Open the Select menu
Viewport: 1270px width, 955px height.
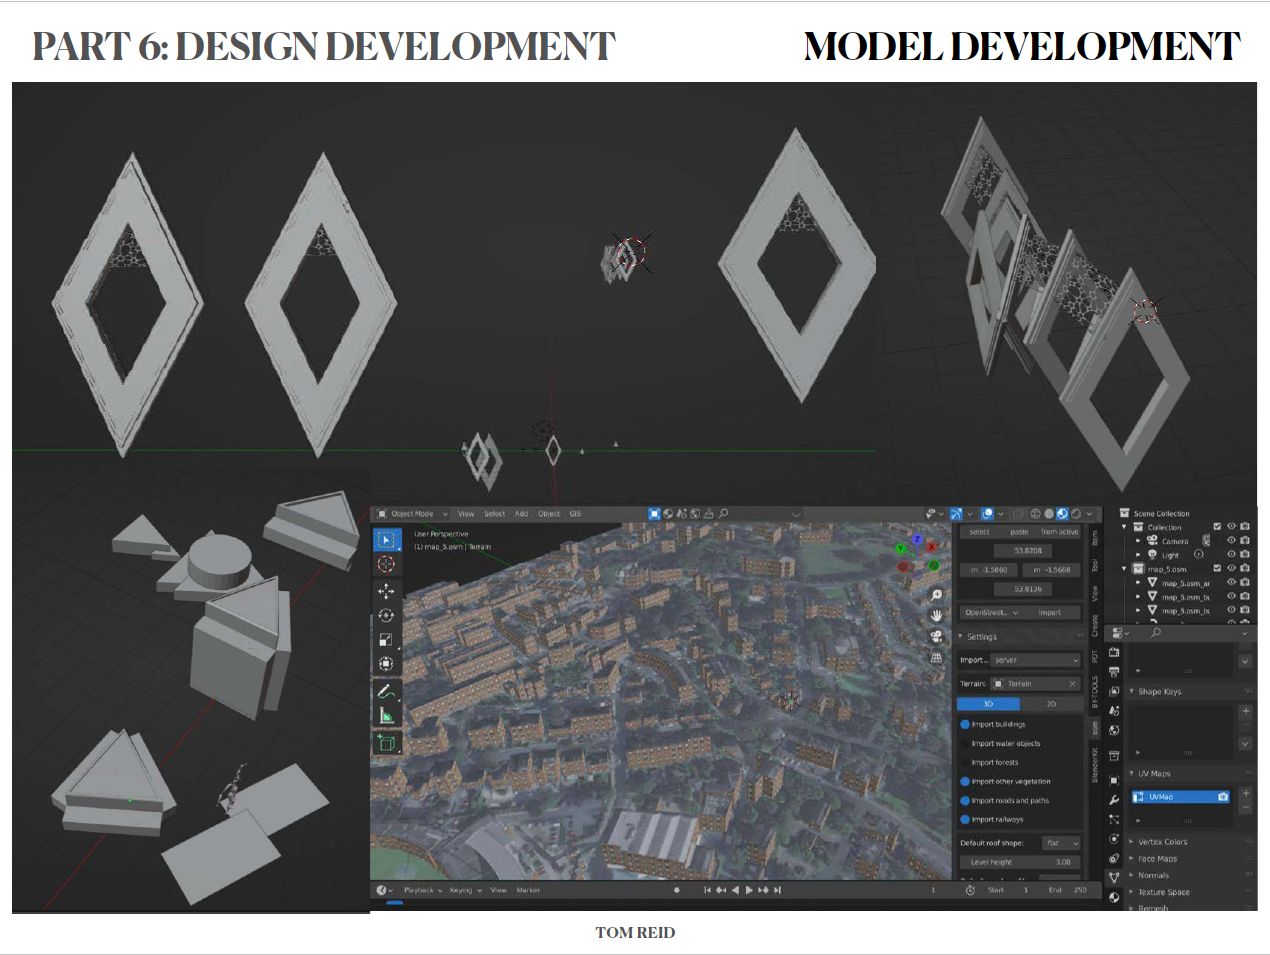pos(495,514)
